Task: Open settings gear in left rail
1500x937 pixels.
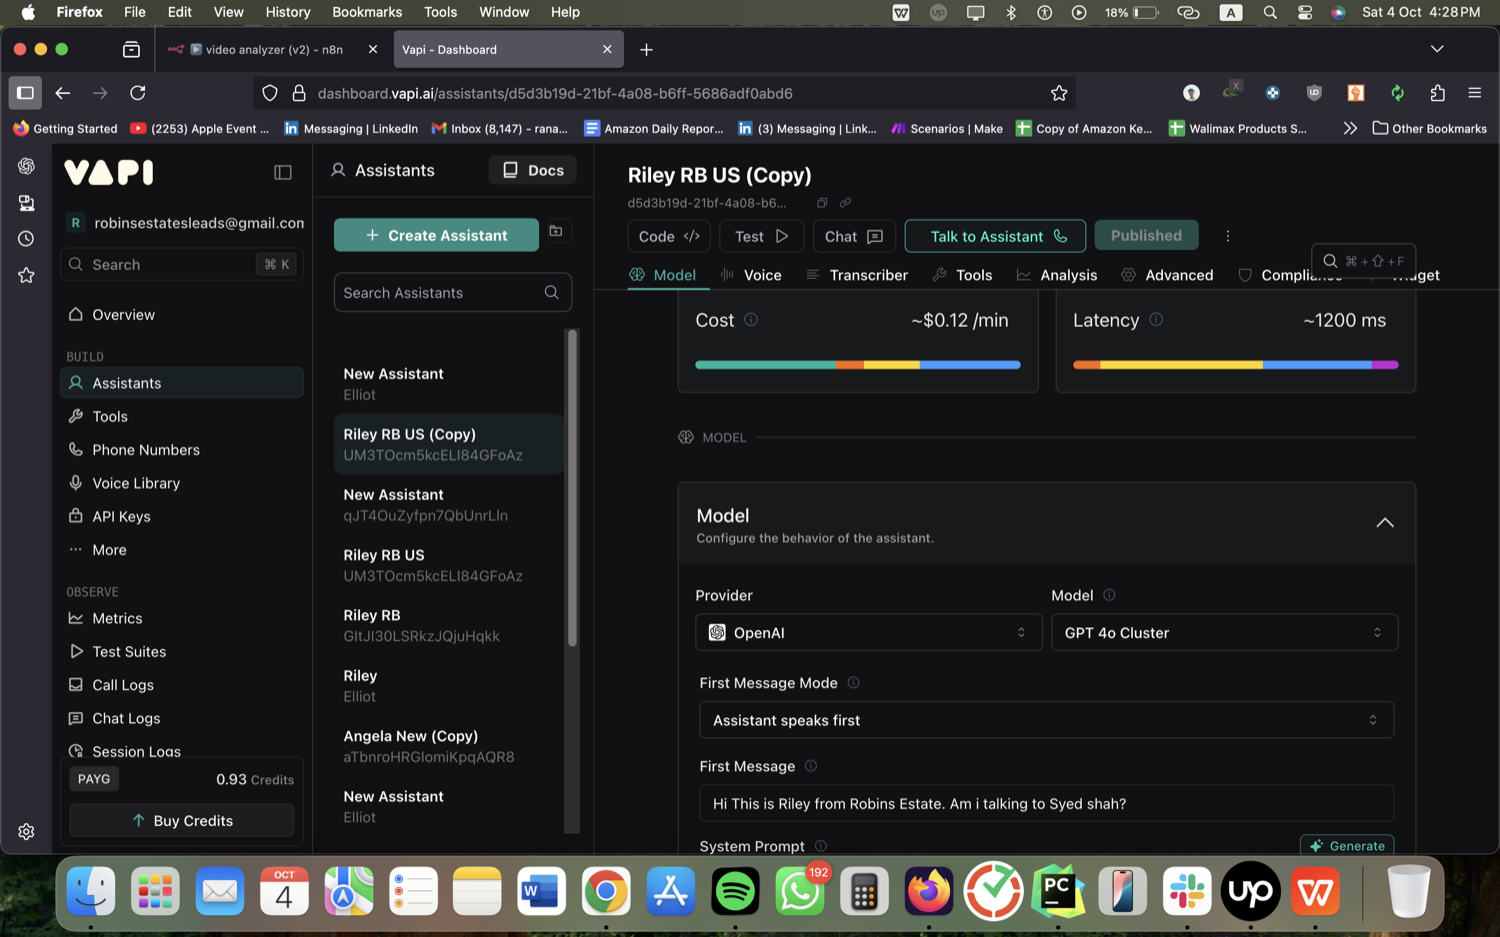Action: (x=26, y=832)
